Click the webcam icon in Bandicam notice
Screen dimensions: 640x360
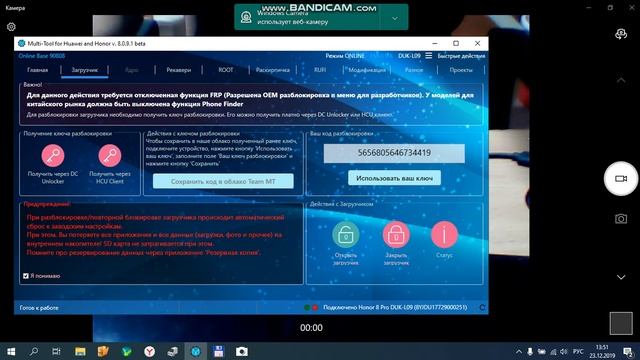246,17
